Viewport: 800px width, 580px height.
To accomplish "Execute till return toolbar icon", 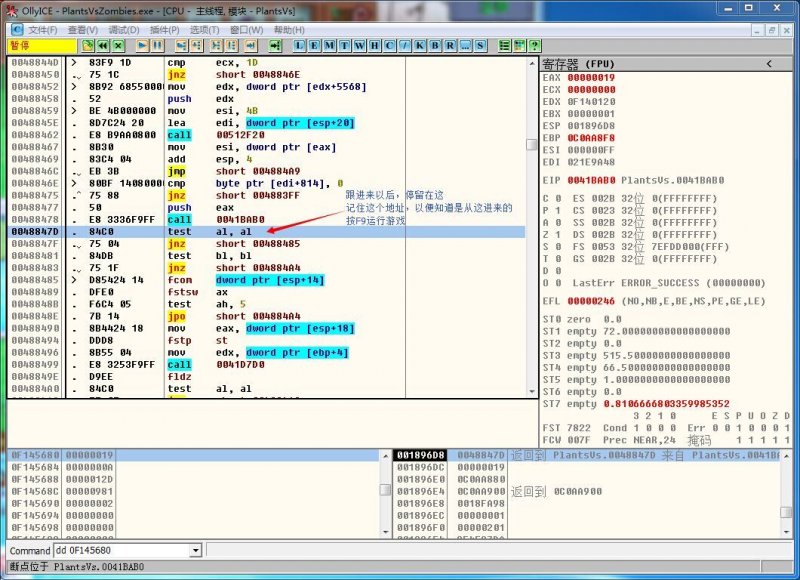I will pyautogui.click(x=251, y=46).
